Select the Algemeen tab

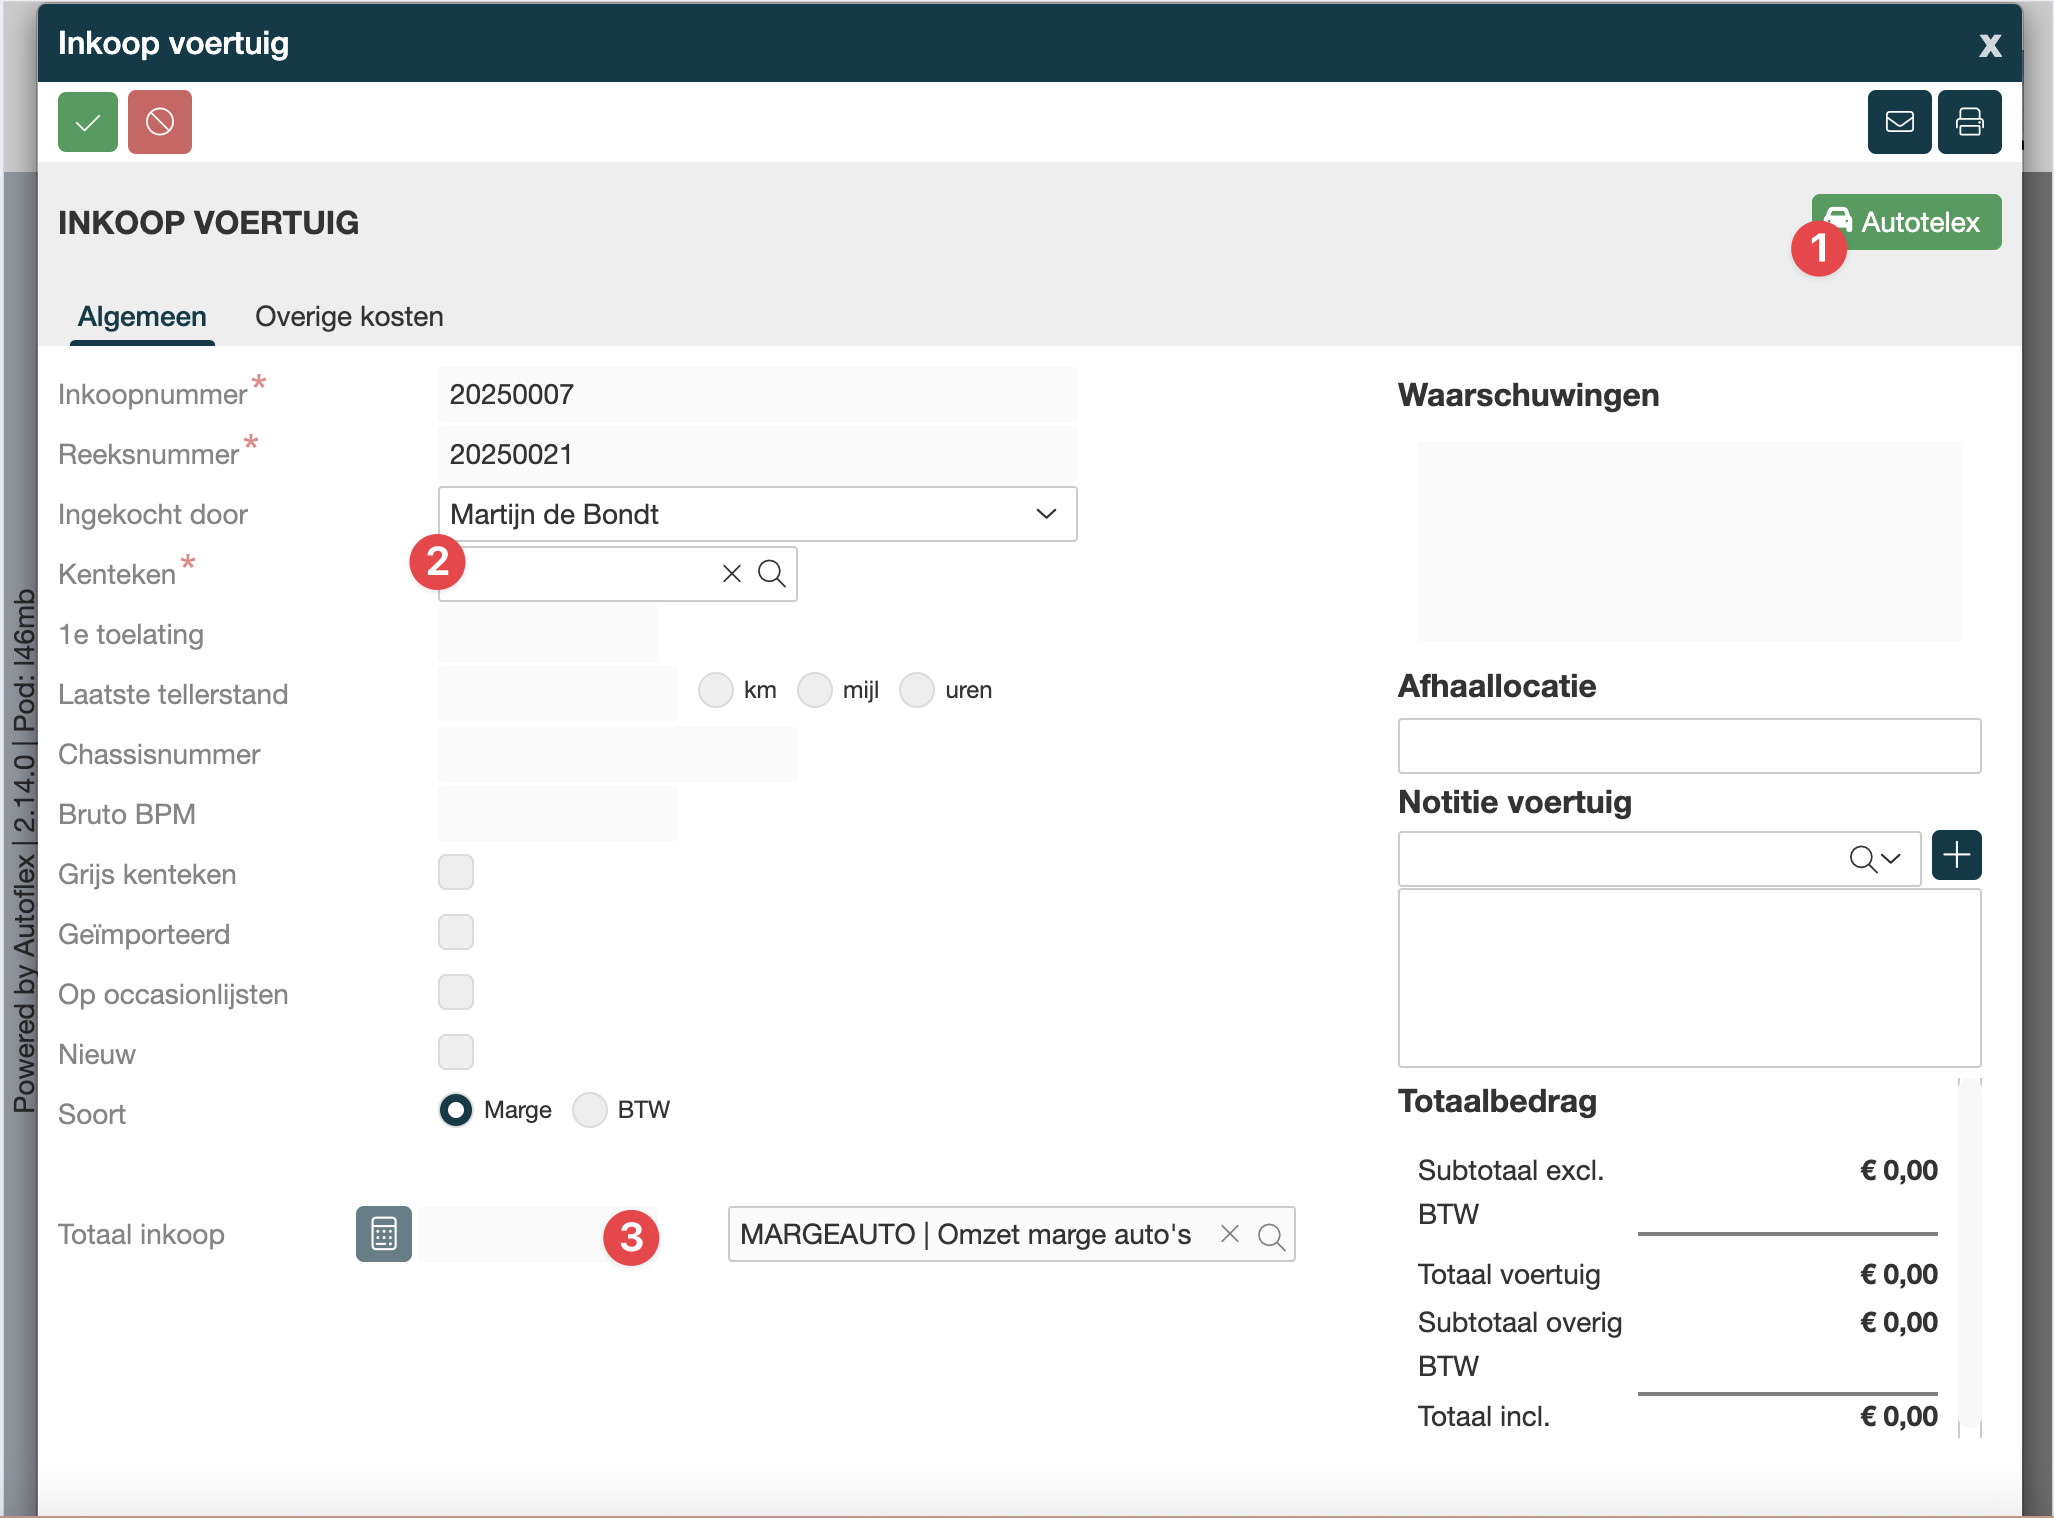point(142,316)
